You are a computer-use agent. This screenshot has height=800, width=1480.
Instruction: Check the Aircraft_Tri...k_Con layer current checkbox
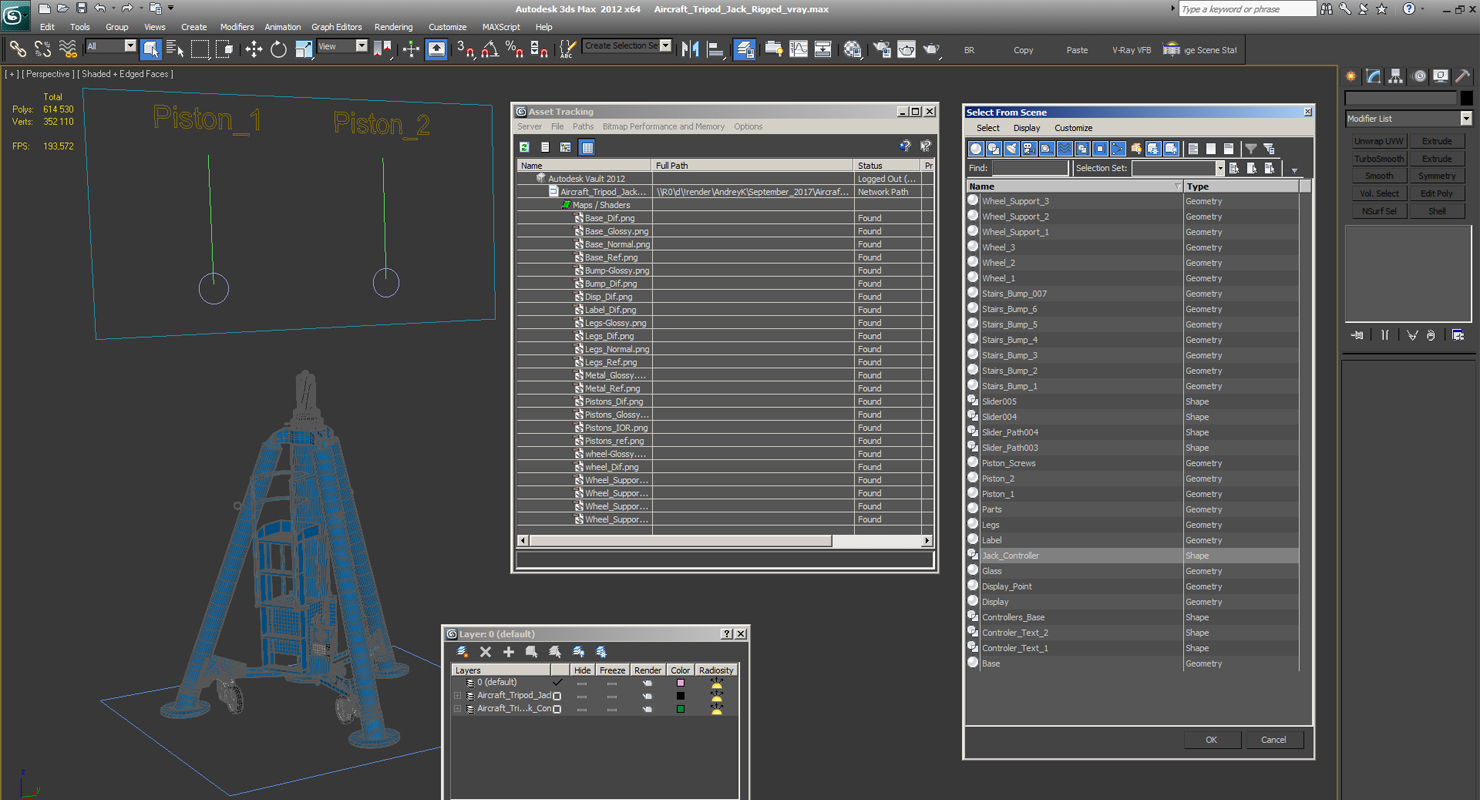point(557,709)
